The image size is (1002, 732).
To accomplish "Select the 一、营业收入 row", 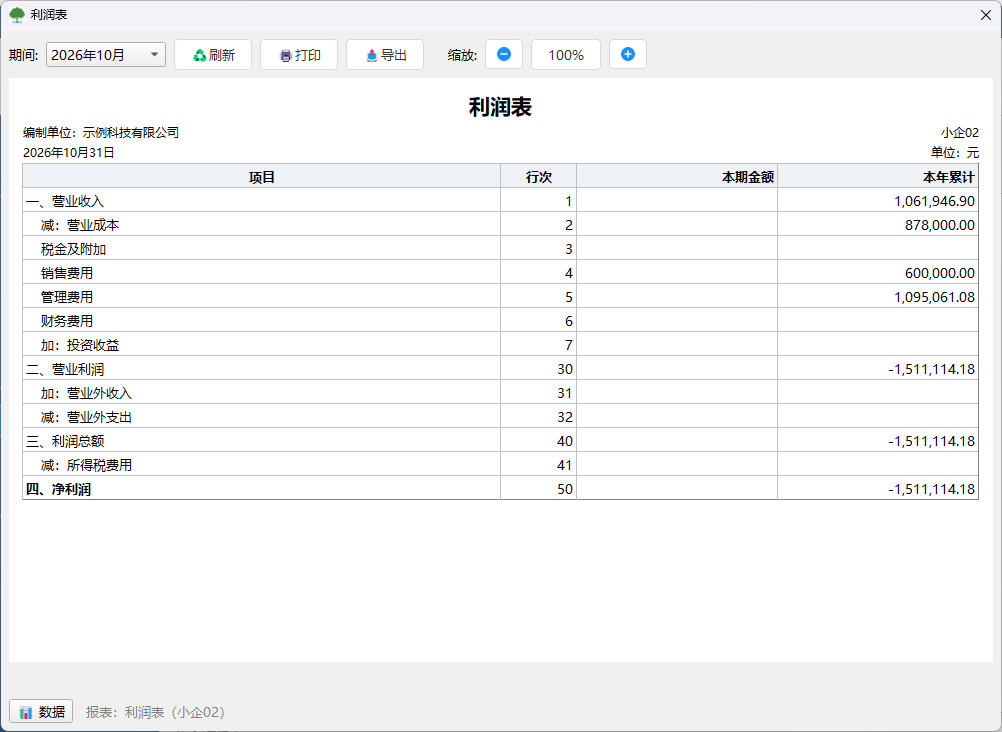I will [500, 201].
